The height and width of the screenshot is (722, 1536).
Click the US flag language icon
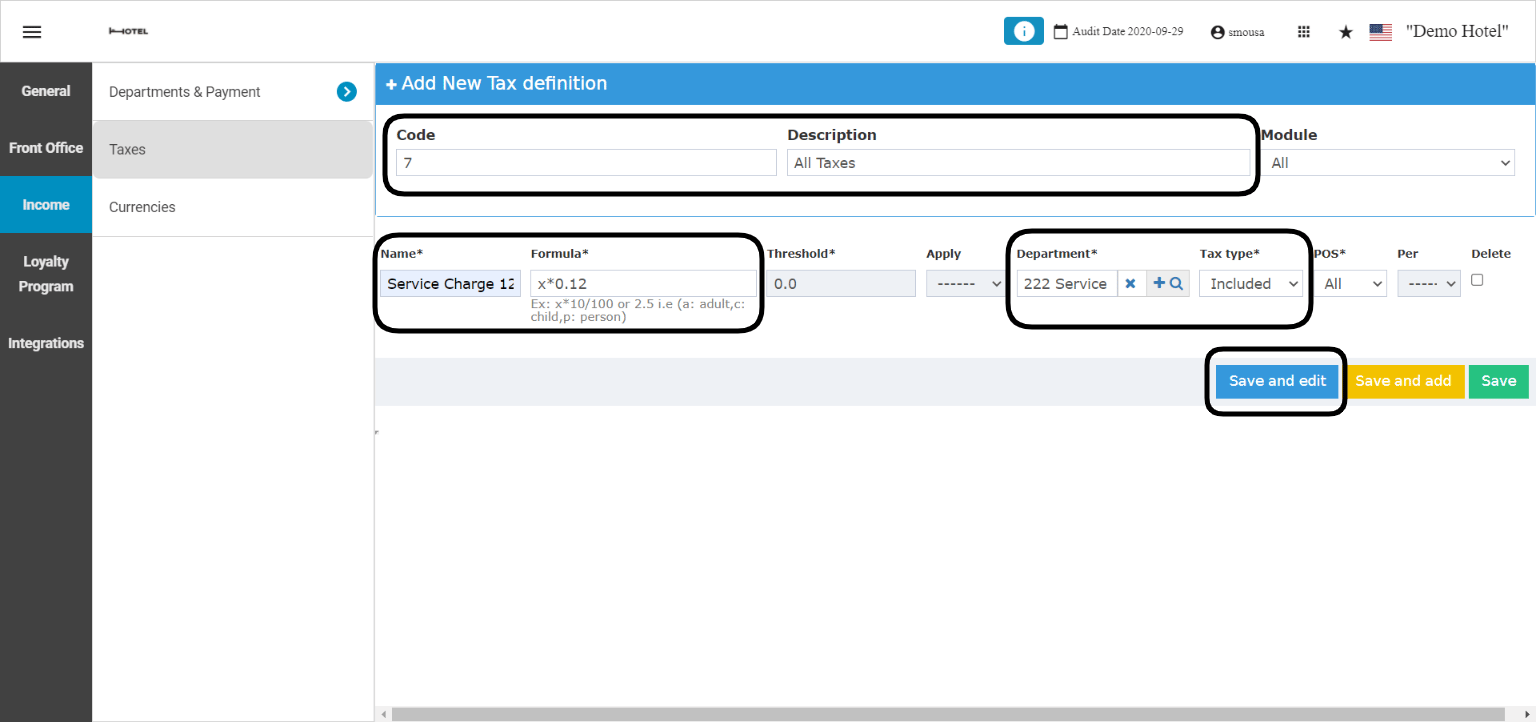coord(1381,32)
